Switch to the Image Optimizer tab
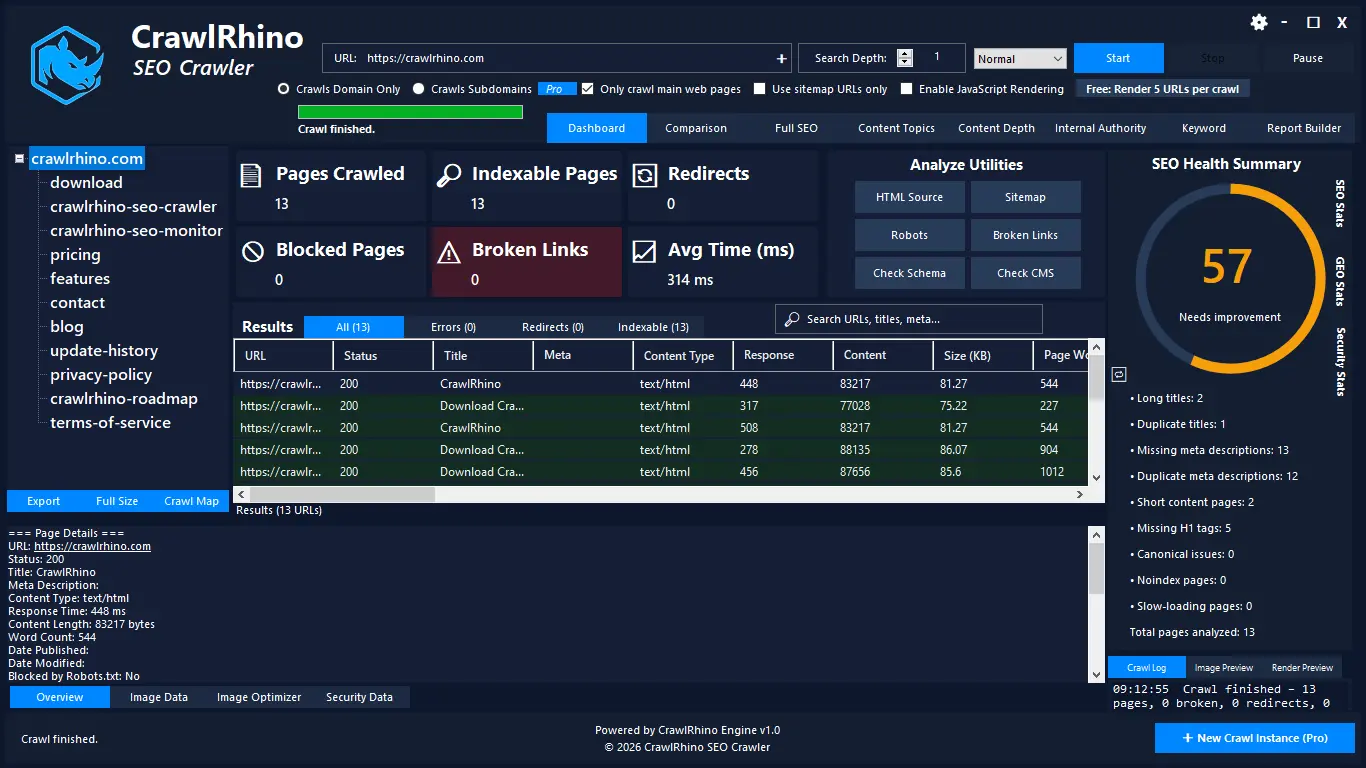1366x768 pixels. (259, 697)
